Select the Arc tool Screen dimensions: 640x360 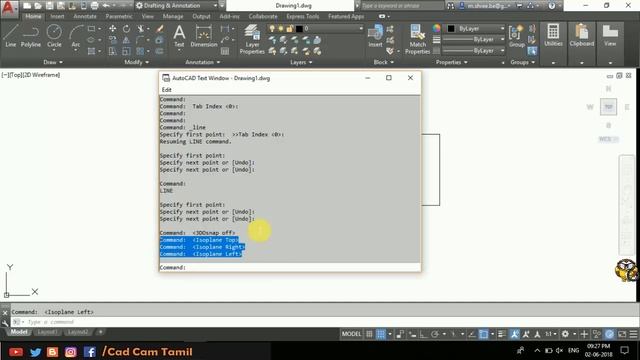pos(76,36)
